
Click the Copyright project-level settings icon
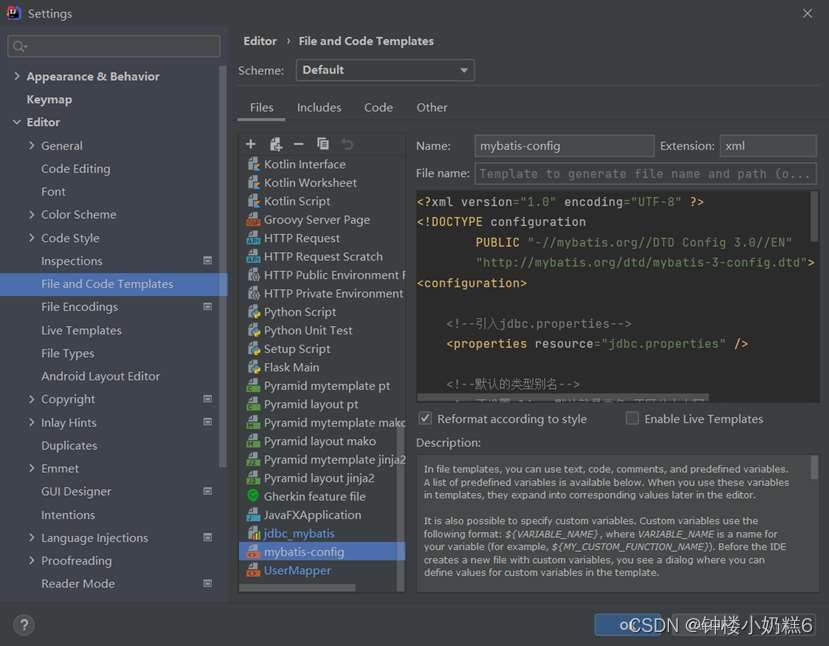tap(208, 399)
